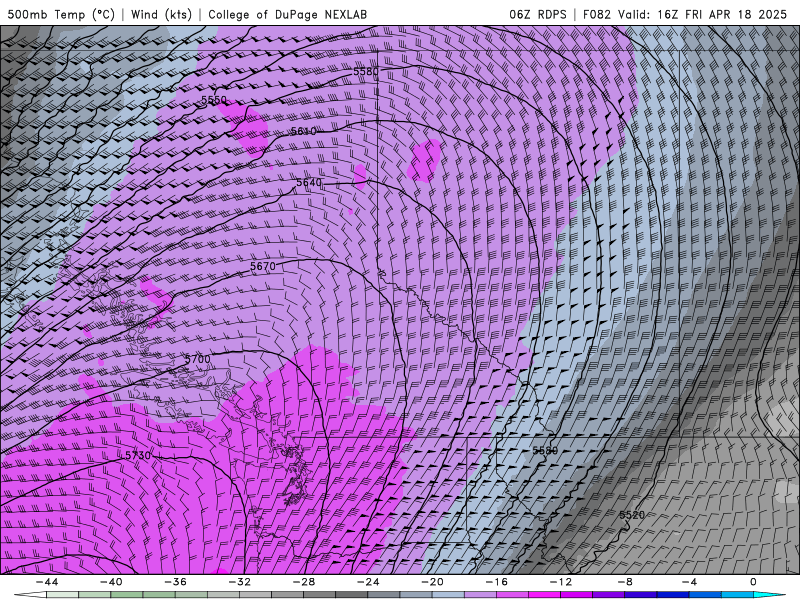
Task: Click the 5550 height contour label
Action: [x=214, y=99]
